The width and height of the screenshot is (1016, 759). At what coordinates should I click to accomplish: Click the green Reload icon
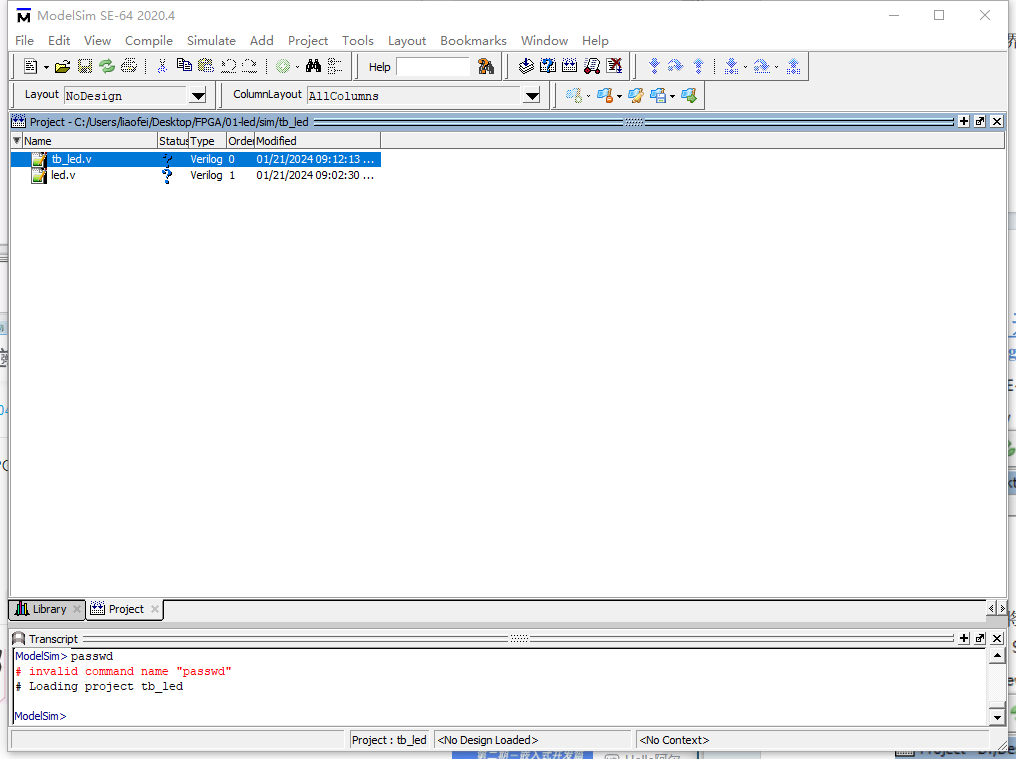(107, 66)
